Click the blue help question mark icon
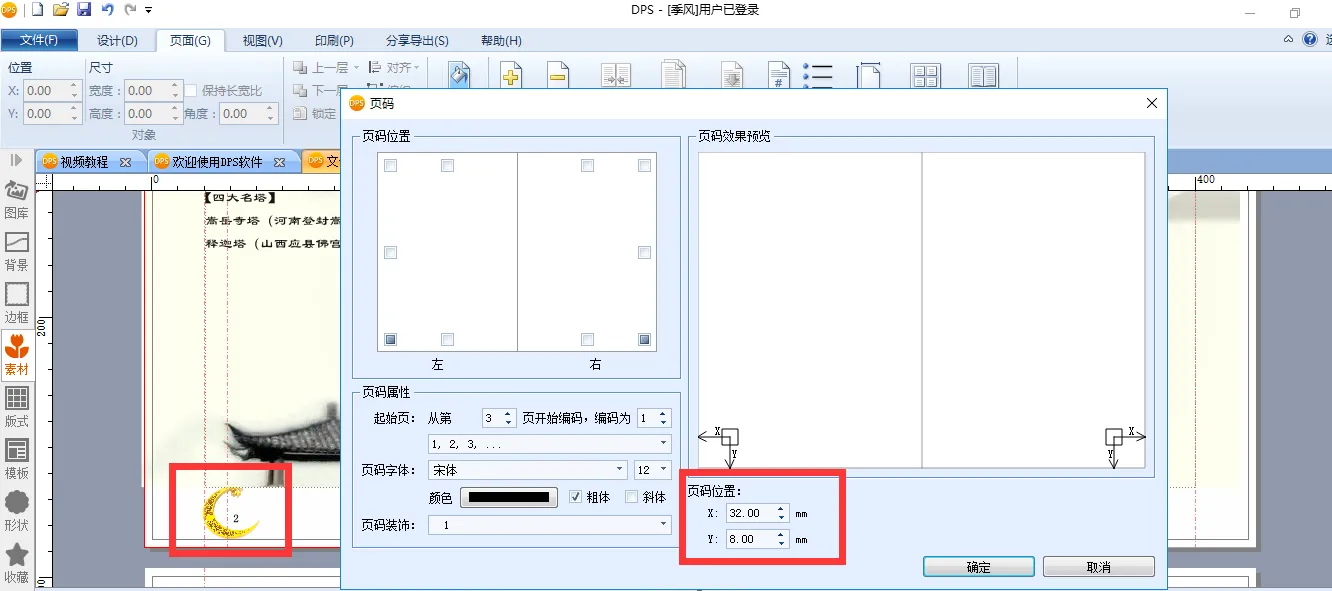Image resolution: width=1332 pixels, height=591 pixels. (x=1310, y=40)
